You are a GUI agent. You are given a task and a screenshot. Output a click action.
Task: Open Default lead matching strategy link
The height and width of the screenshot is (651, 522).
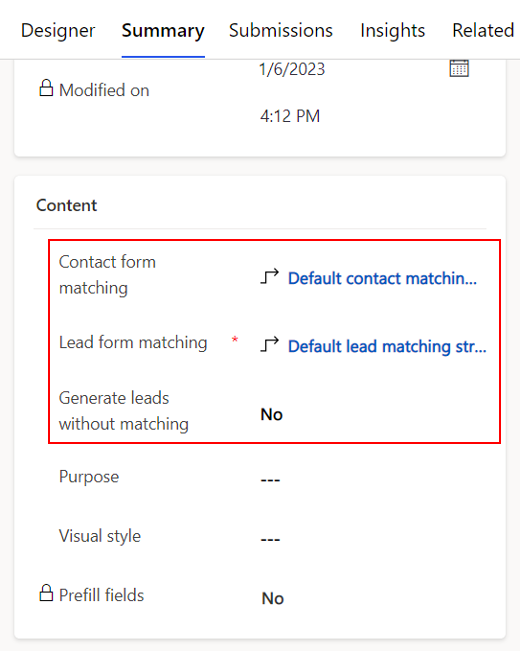(387, 346)
